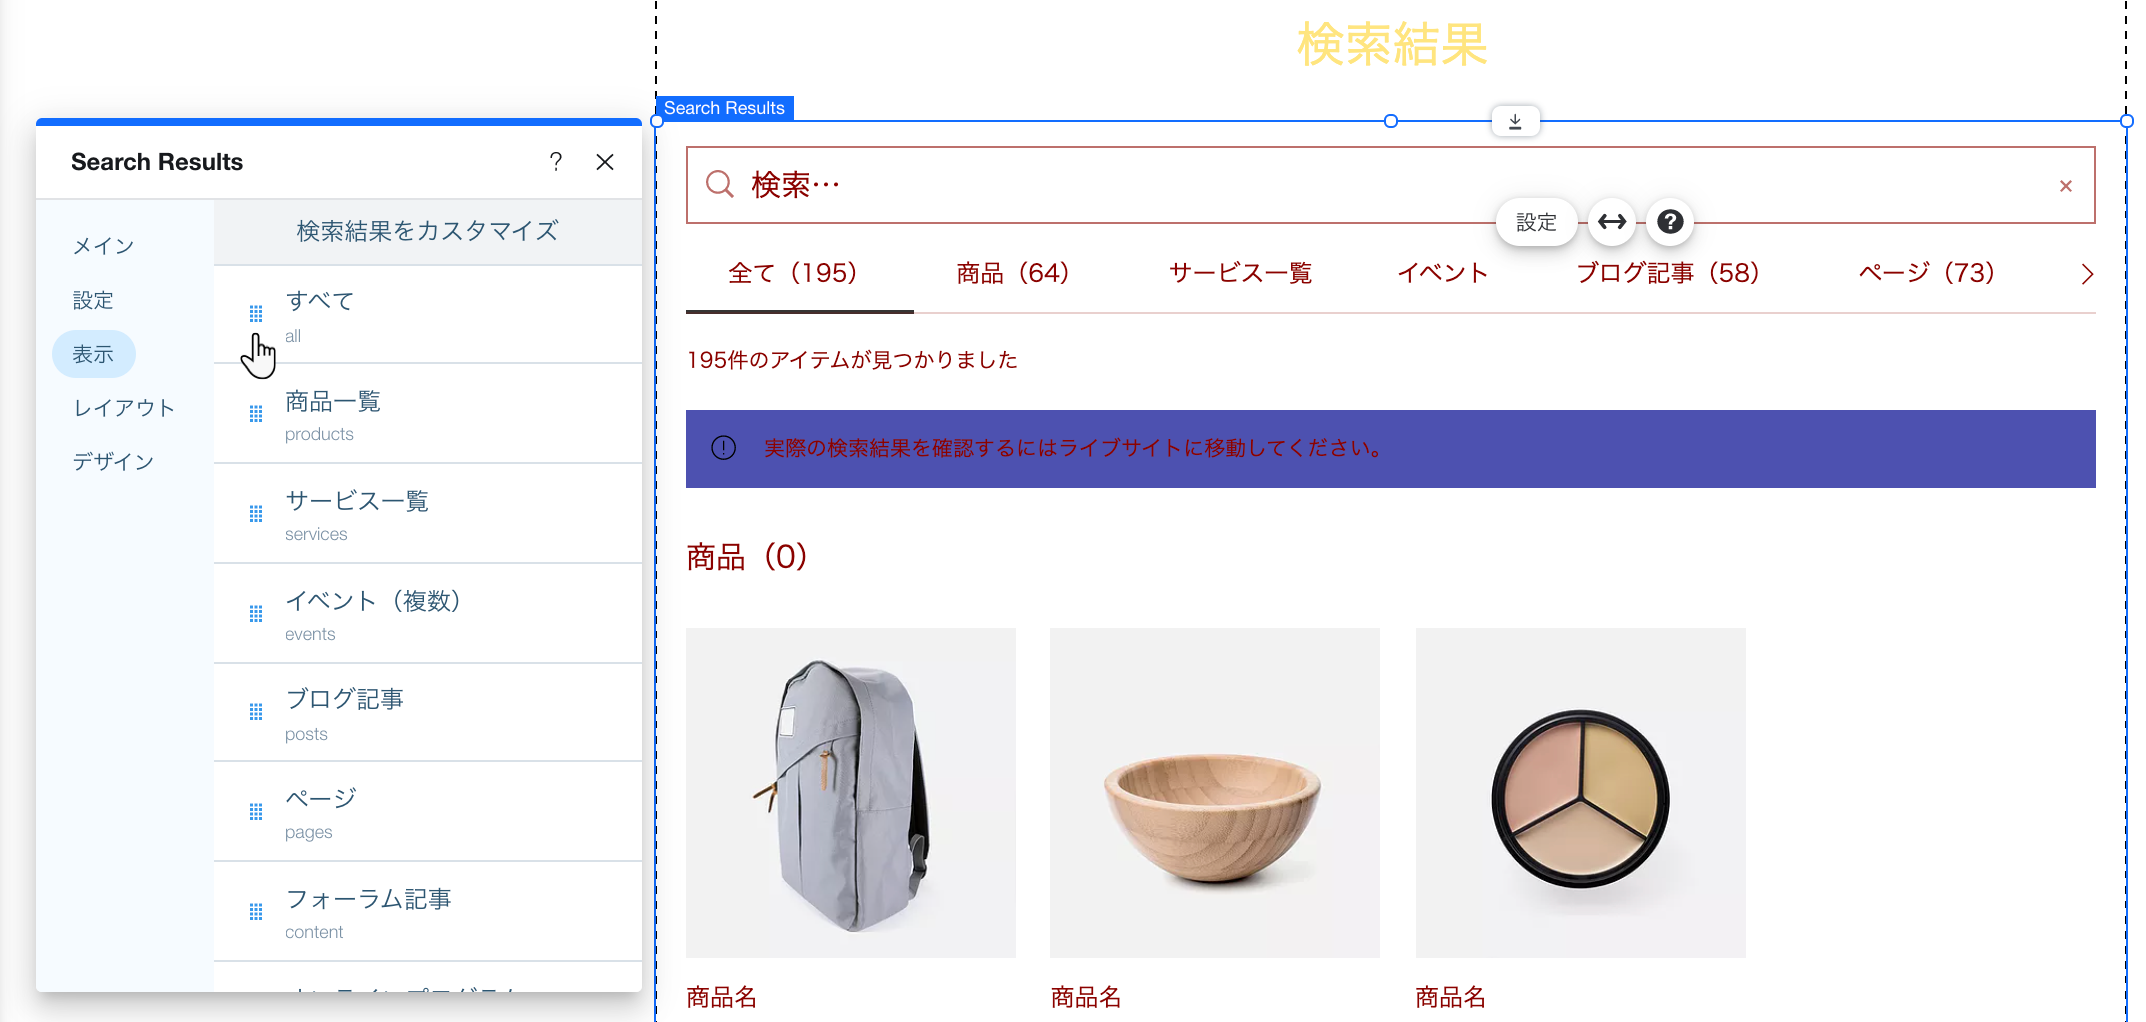Screen dimensions: 2146x1022
Task: Click the download arrow handle on top border
Action: point(1515,121)
